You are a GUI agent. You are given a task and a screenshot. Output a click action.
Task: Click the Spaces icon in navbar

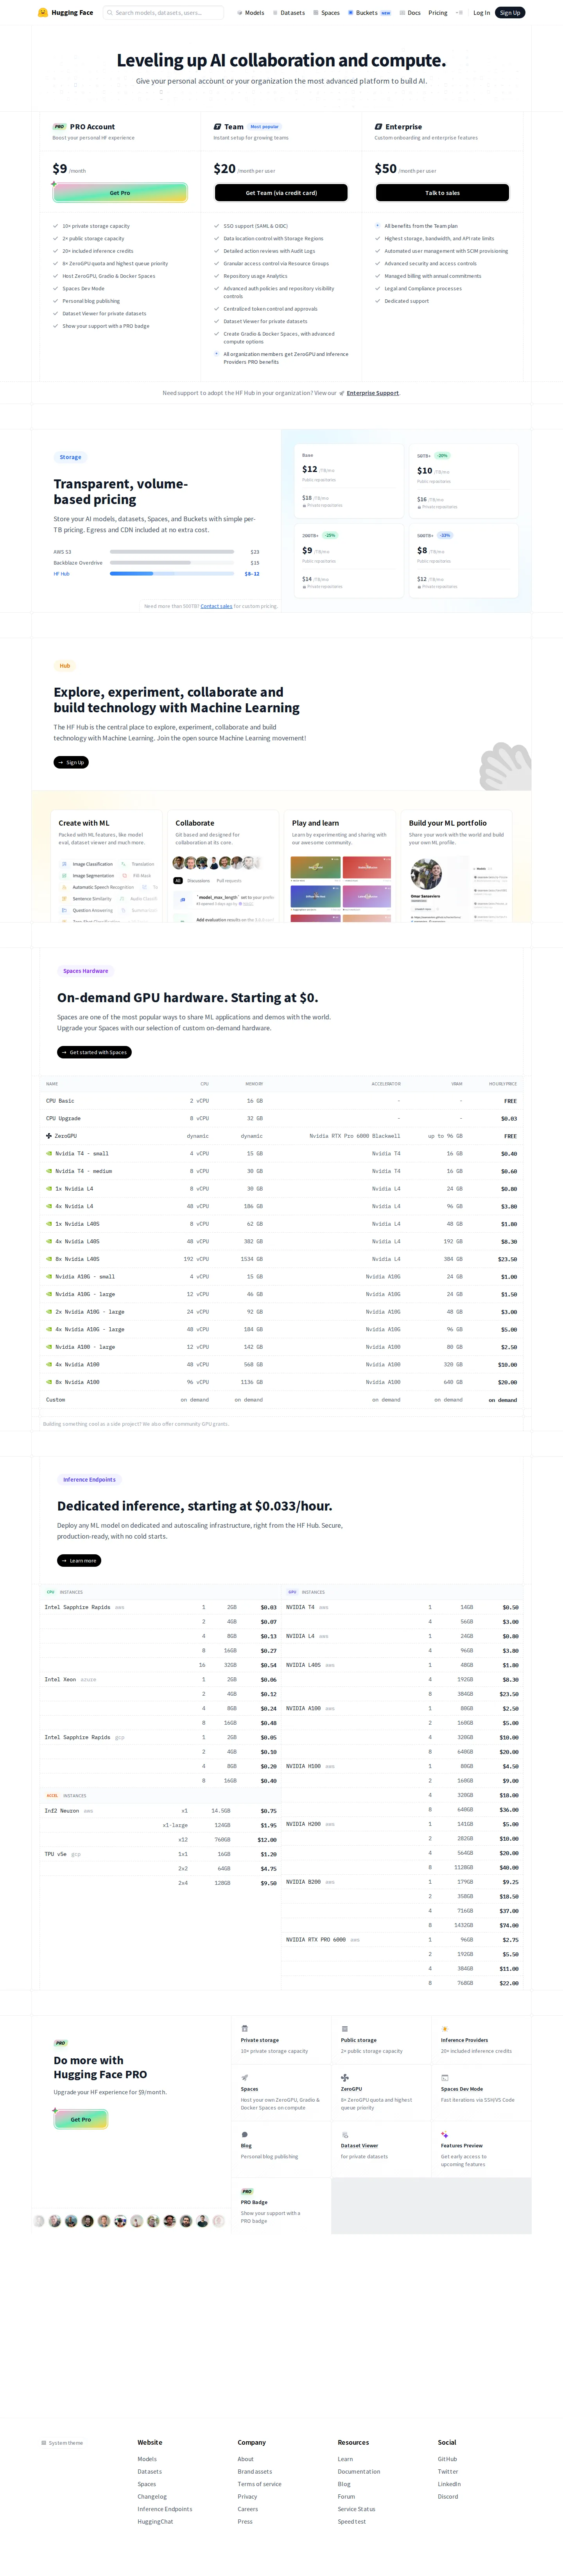[316, 13]
